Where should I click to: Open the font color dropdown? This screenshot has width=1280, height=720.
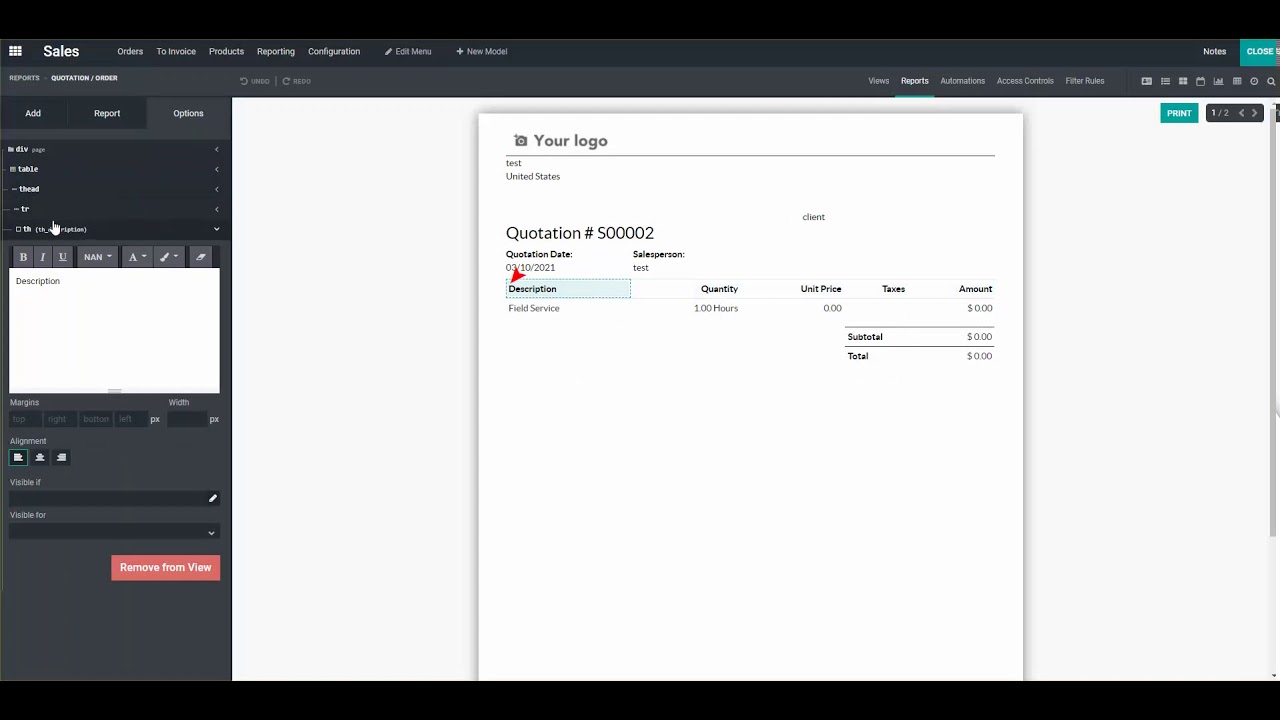pos(136,257)
